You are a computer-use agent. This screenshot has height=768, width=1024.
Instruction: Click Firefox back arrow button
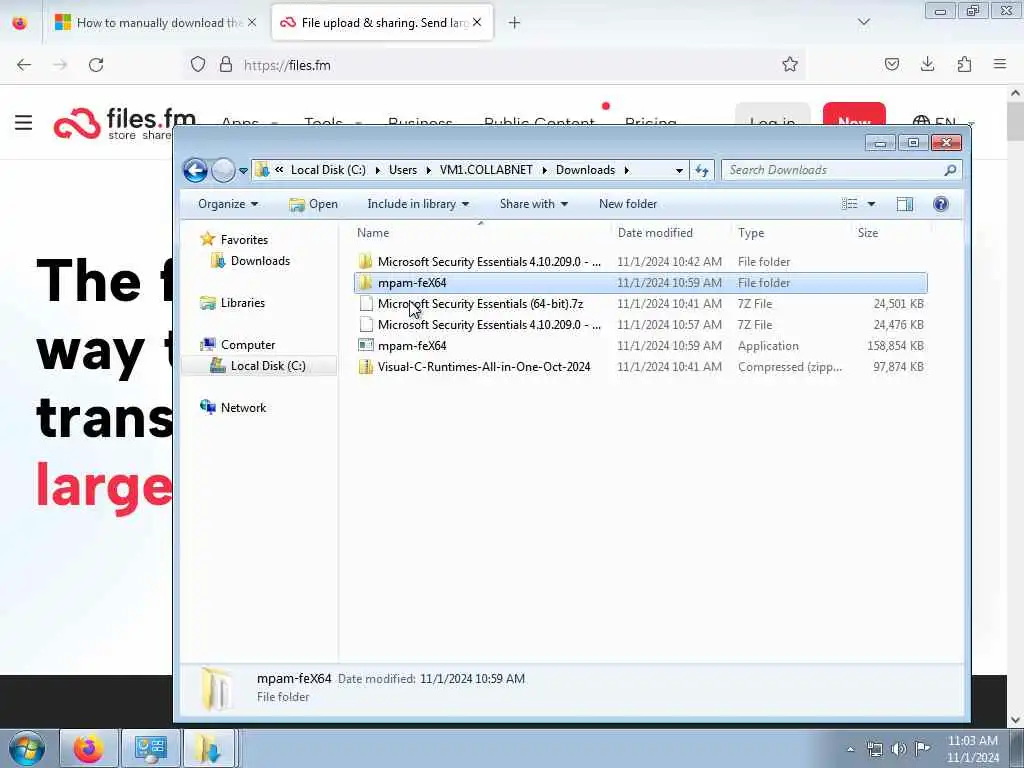[24, 65]
